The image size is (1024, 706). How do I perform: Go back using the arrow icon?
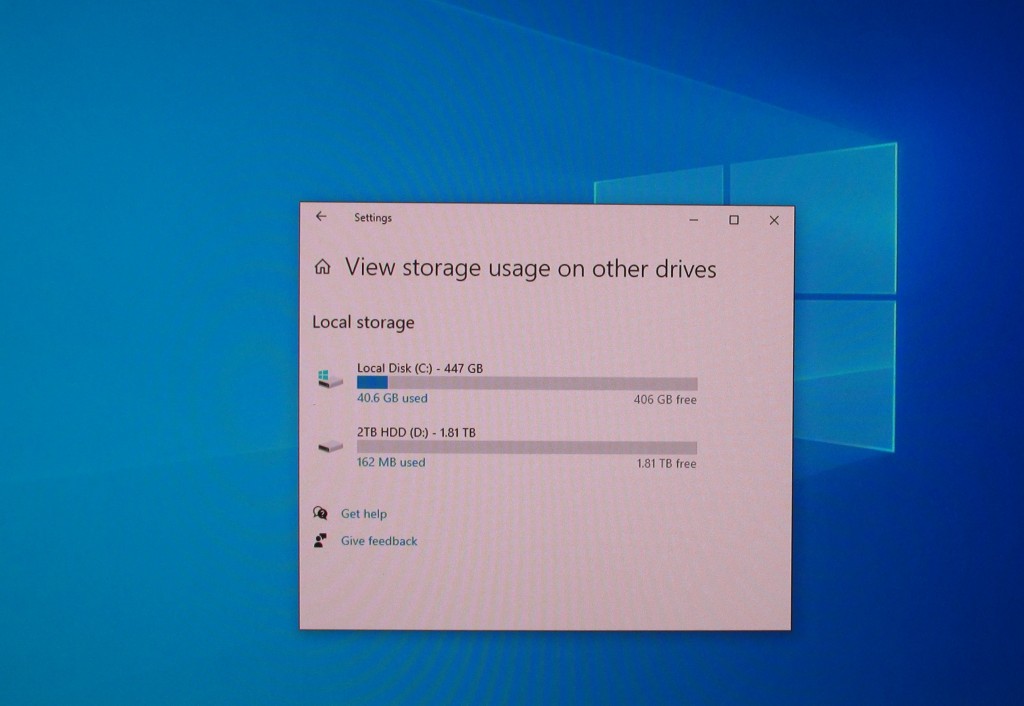pos(321,216)
